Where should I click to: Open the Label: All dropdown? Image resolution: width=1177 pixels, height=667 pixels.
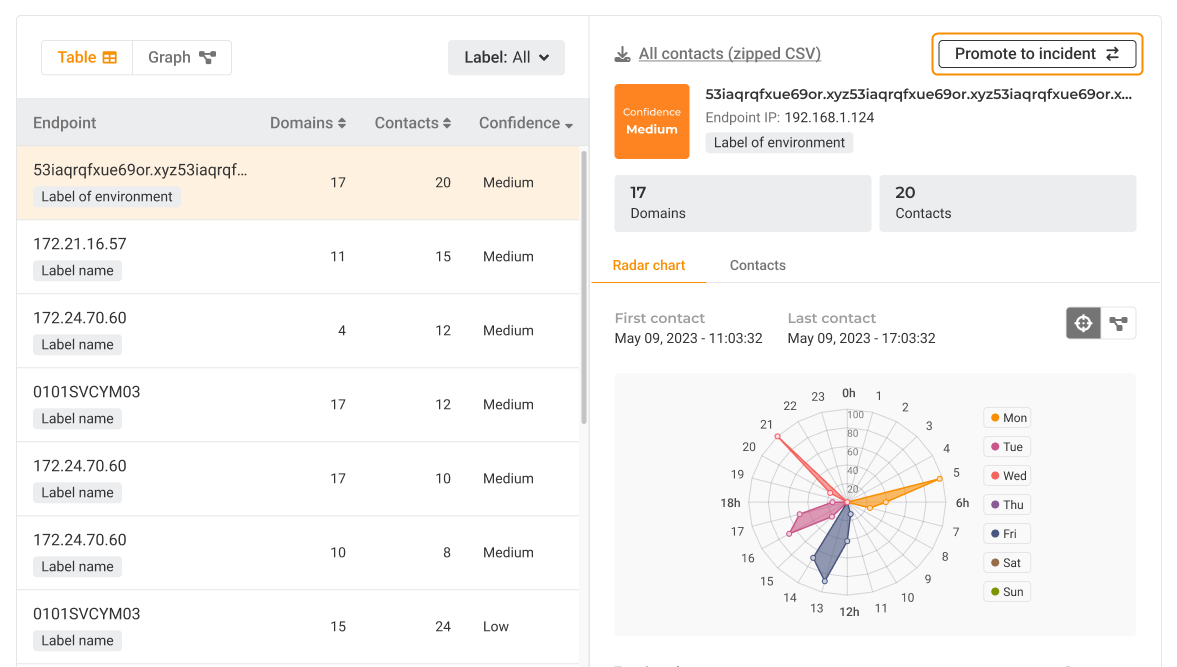[507, 58]
